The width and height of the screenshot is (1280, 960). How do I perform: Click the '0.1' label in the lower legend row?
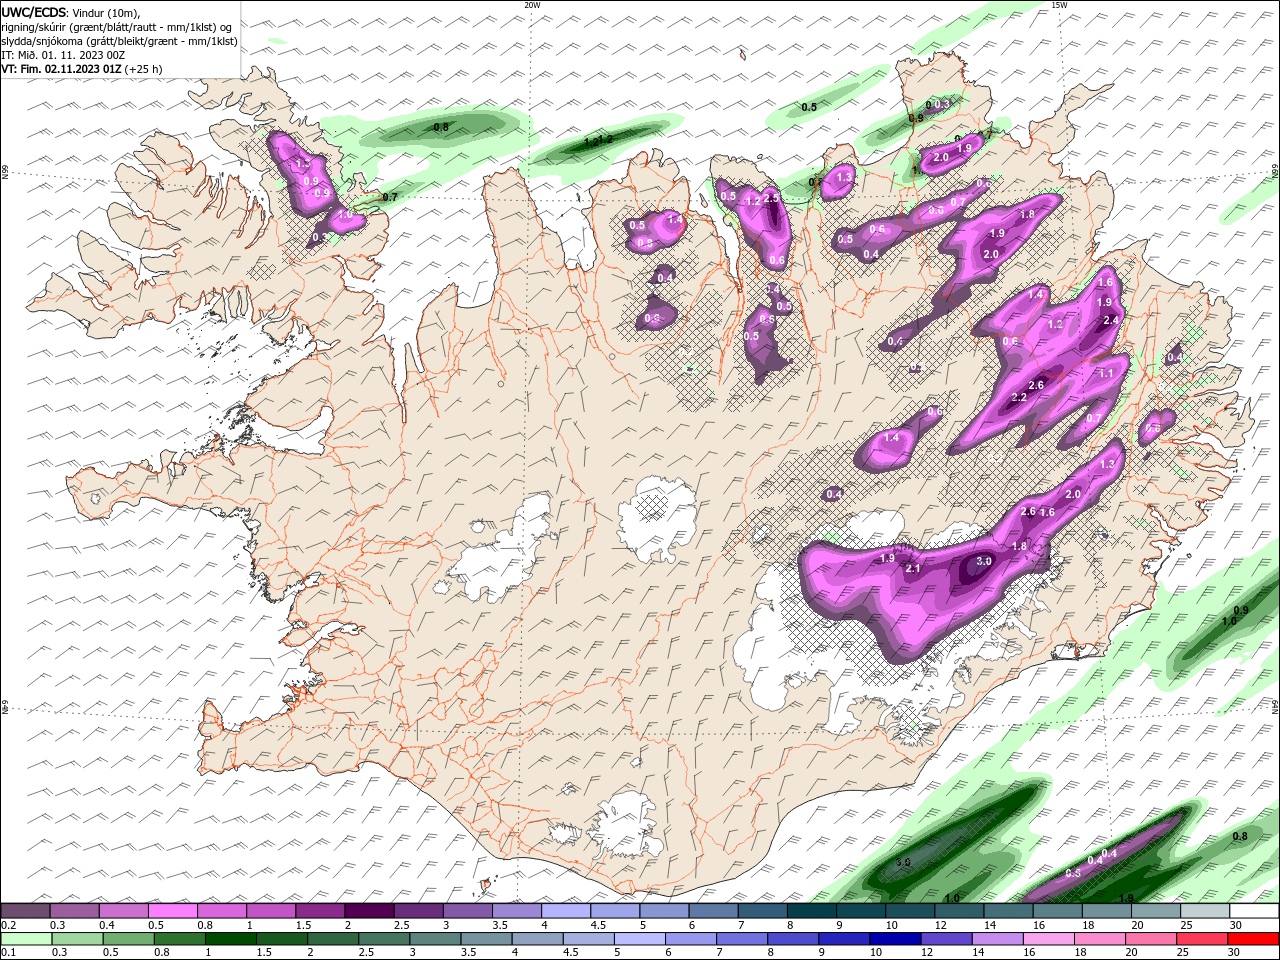[x=9, y=953]
